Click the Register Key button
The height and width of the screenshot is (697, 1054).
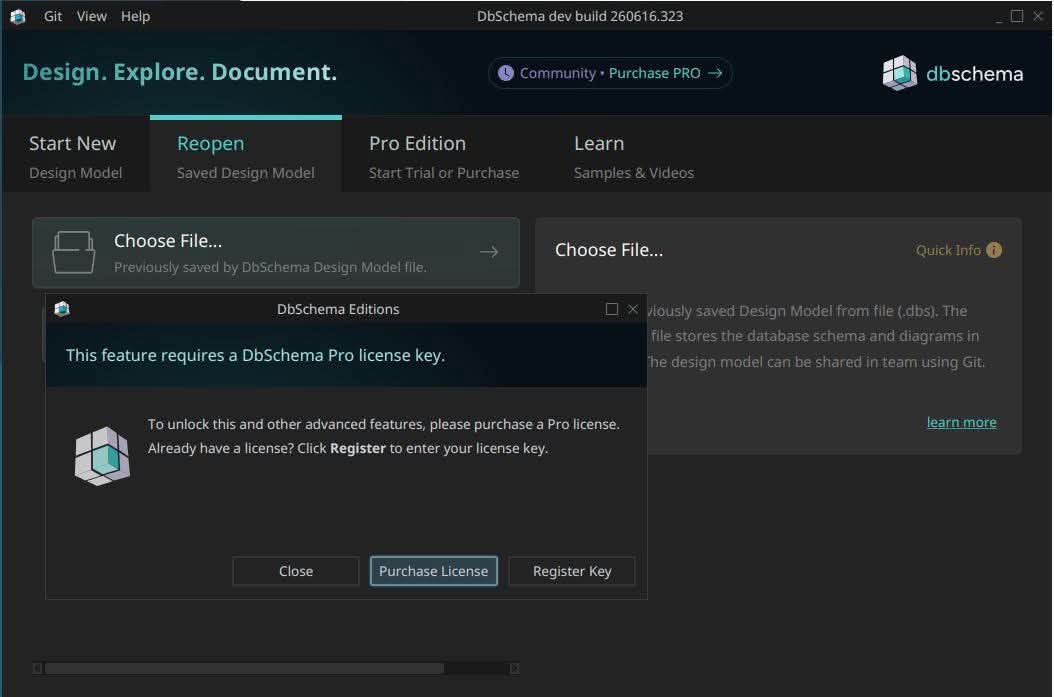[572, 571]
